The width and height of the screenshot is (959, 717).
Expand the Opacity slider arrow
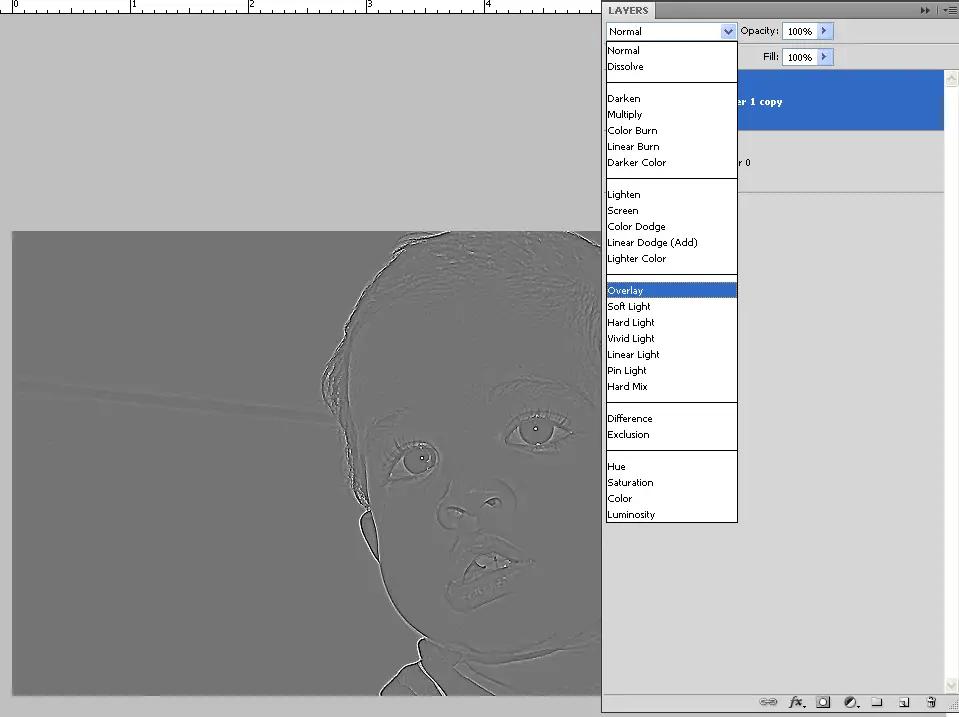click(x=825, y=32)
